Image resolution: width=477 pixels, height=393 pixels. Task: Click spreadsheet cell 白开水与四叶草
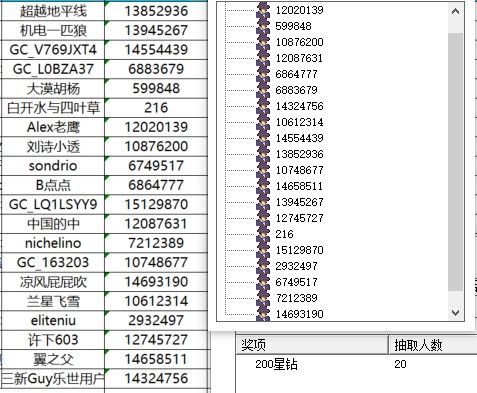53,108
